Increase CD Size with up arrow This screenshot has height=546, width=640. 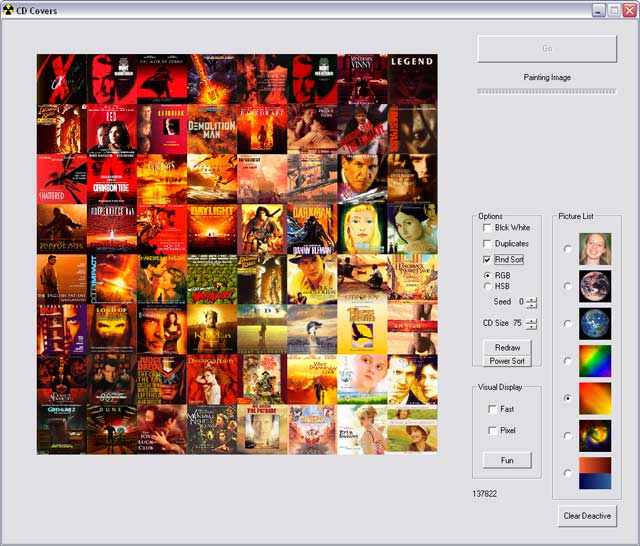(531, 321)
